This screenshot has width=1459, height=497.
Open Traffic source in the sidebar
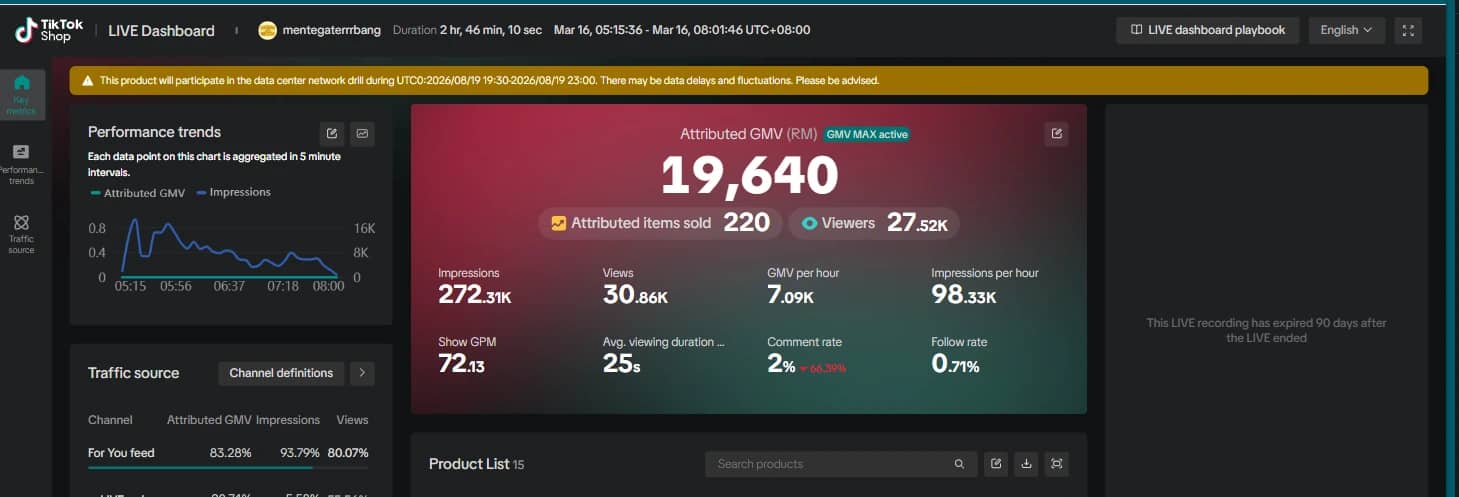pos(21,235)
